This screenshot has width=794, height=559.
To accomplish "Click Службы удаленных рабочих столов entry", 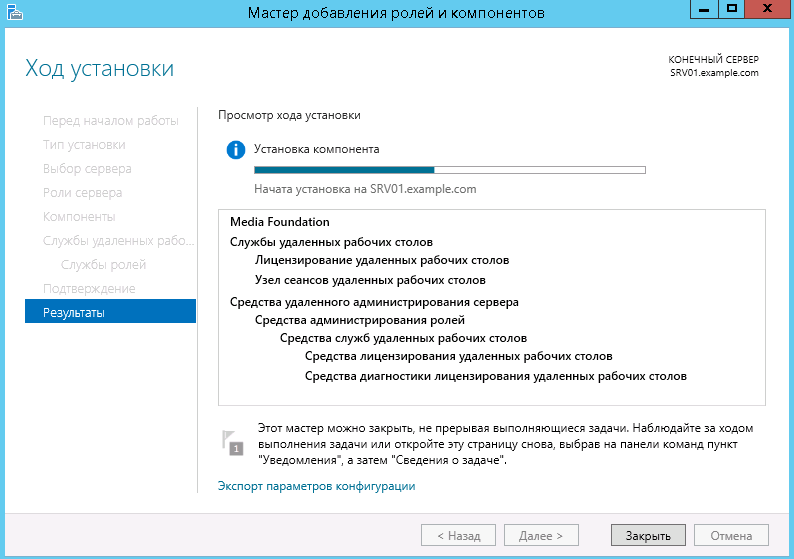I will (x=331, y=242).
